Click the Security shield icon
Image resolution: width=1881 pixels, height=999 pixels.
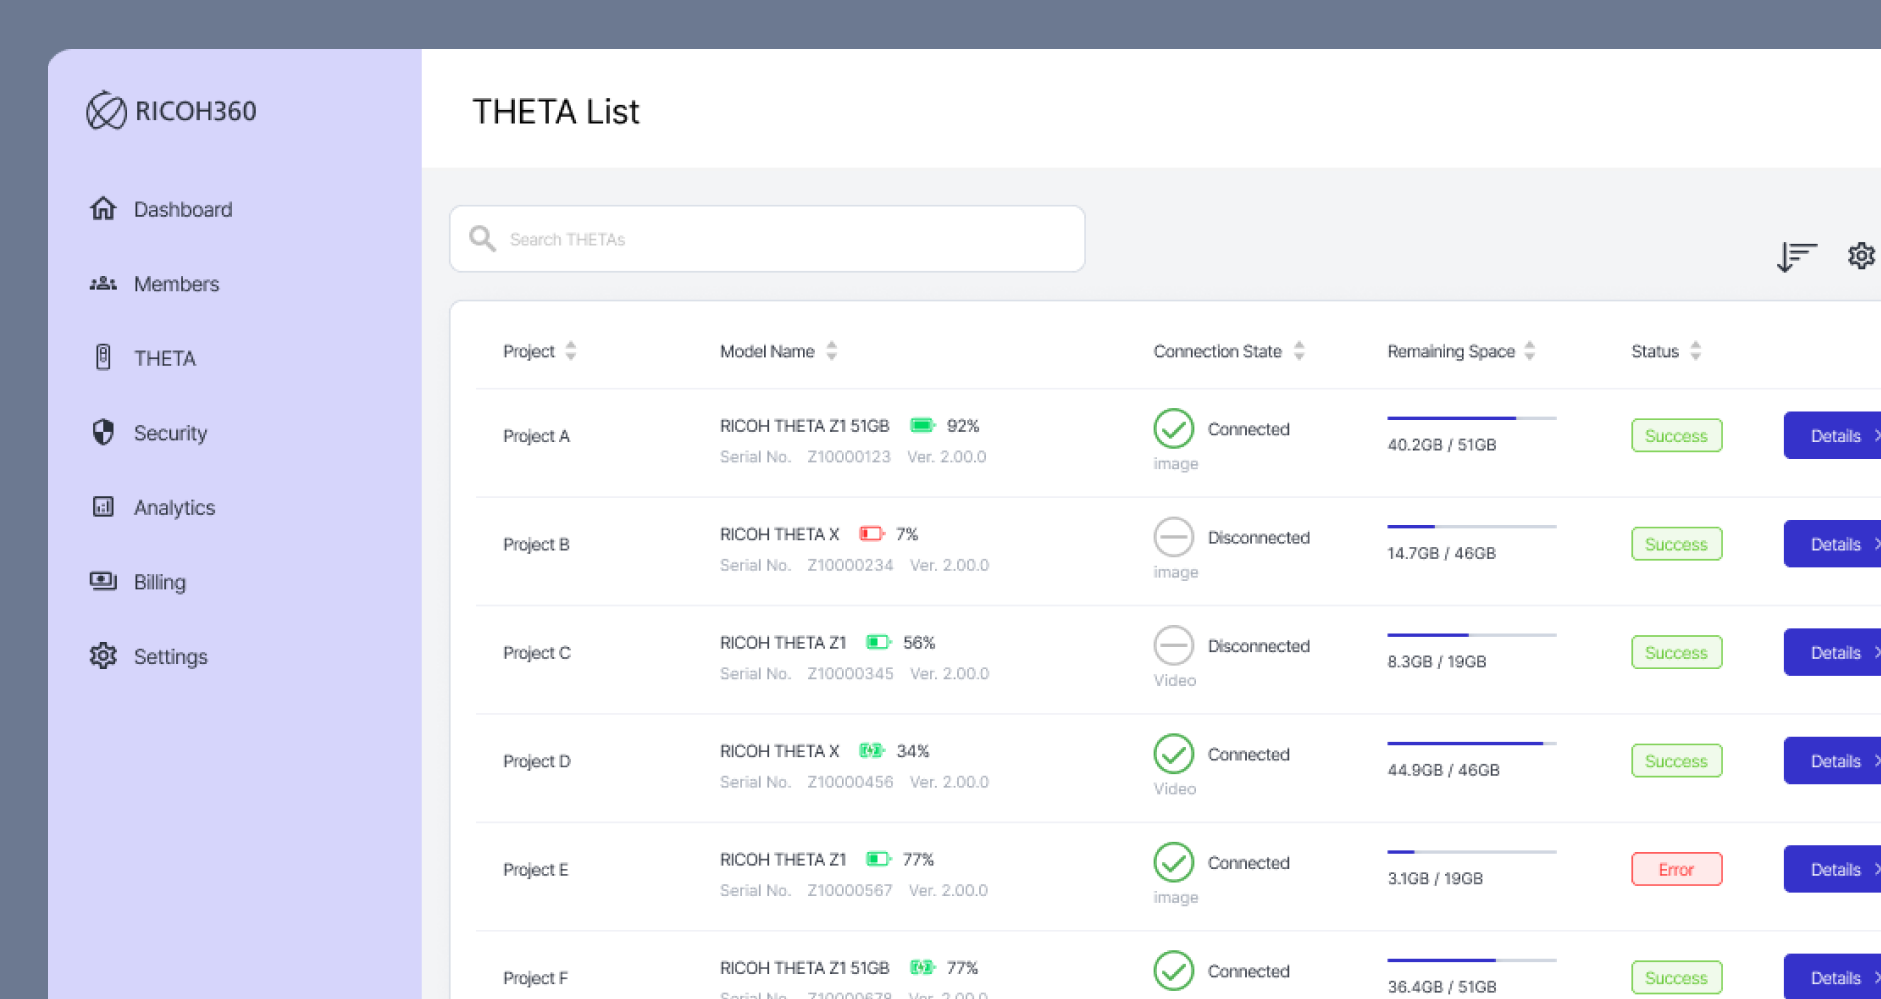pyautogui.click(x=103, y=432)
